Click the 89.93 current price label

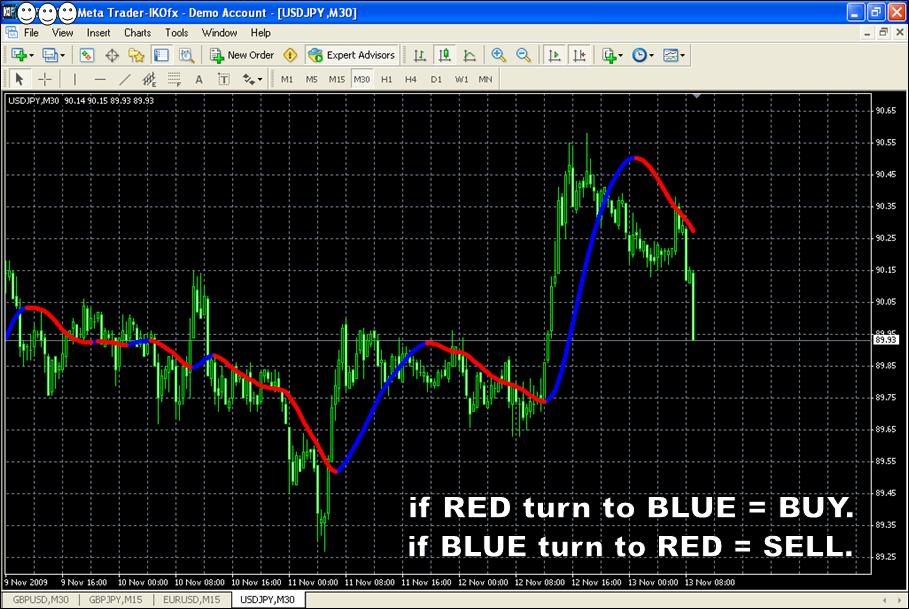pos(886,340)
